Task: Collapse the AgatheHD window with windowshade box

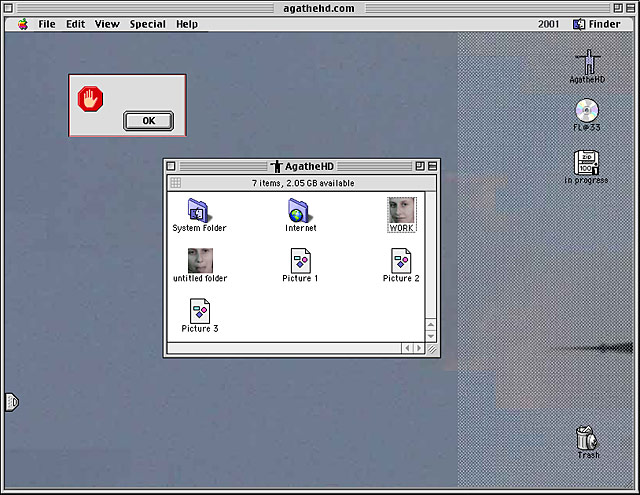Action: click(433, 166)
